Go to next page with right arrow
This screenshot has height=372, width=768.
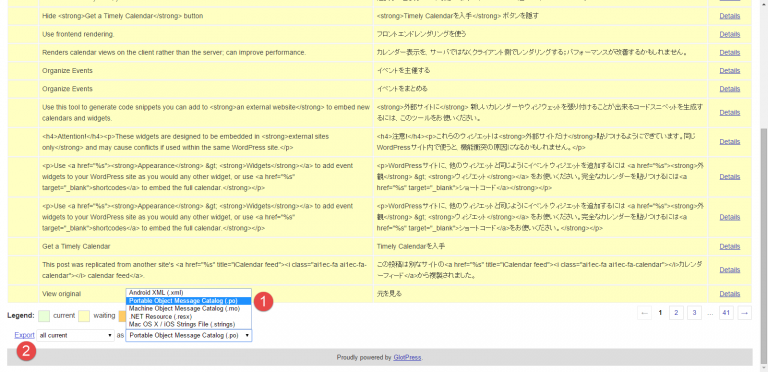(x=745, y=313)
